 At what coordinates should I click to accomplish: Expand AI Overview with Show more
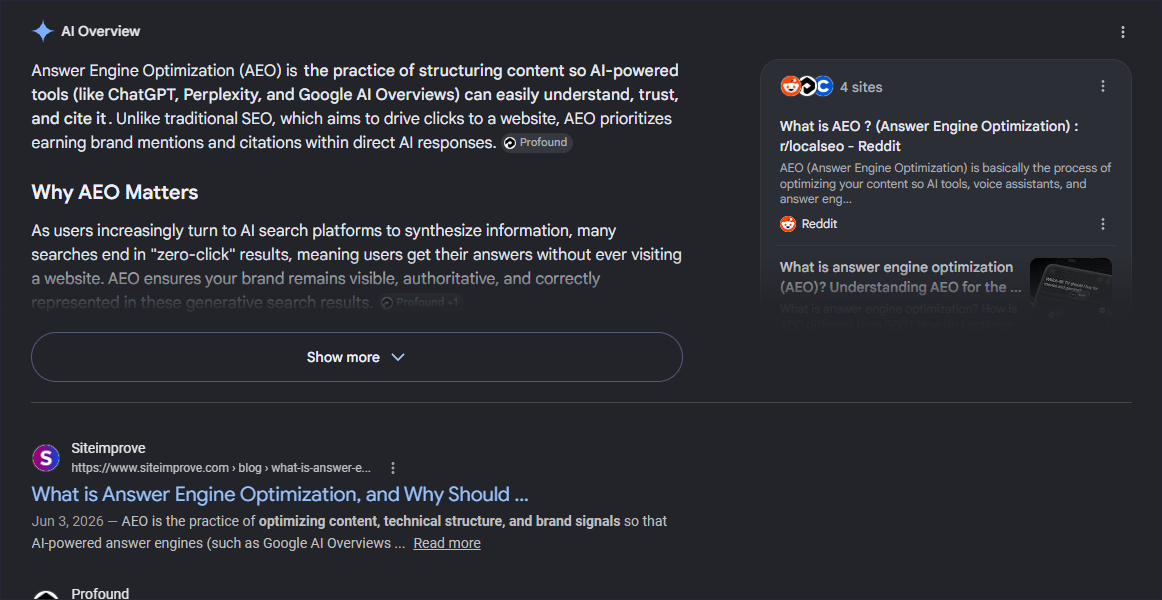(356, 357)
